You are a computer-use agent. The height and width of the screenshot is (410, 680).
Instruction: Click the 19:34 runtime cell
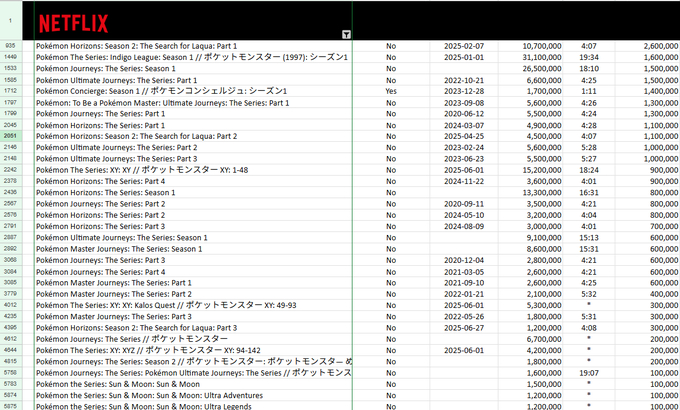tap(589, 57)
